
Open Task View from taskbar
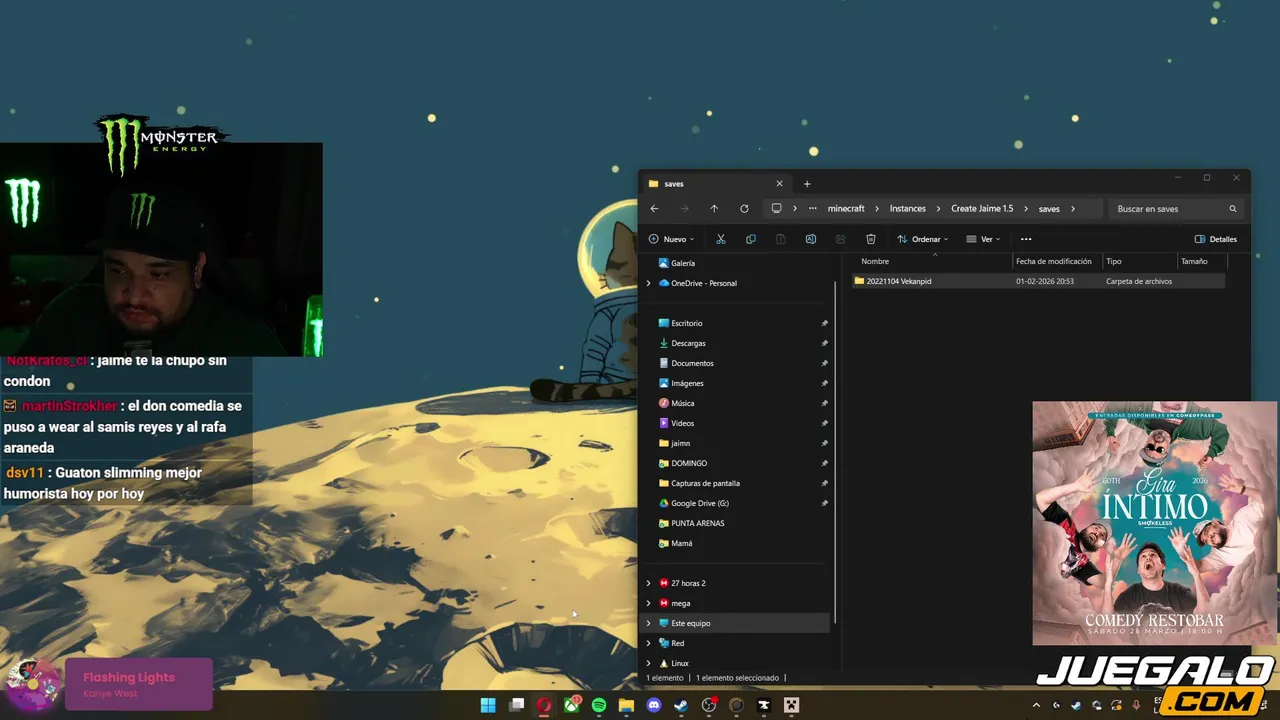point(516,705)
